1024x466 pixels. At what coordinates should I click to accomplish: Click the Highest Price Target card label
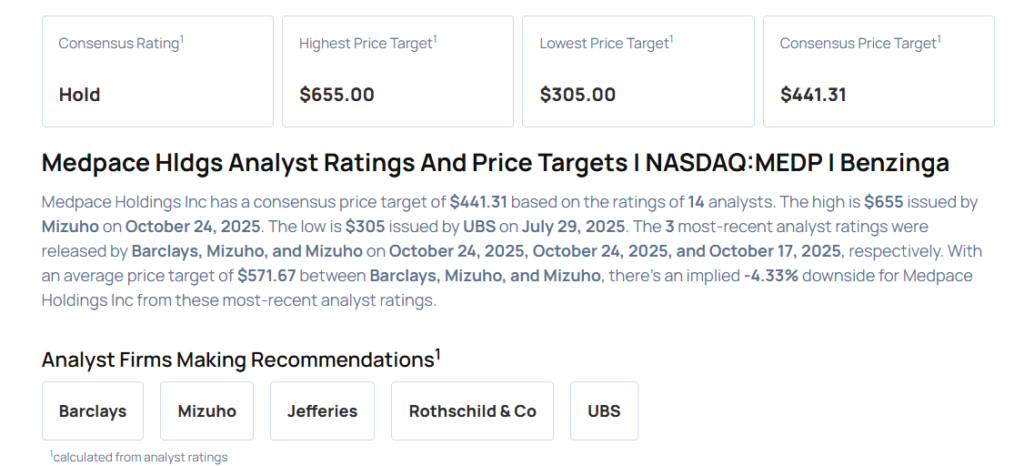(x=366, y=44)
